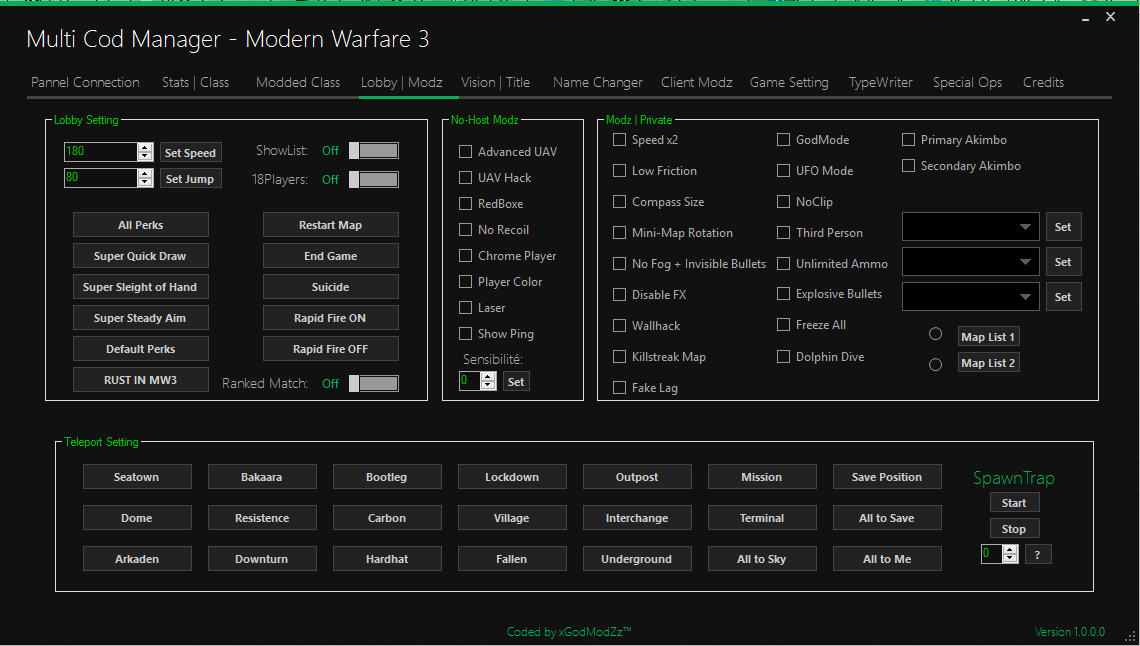This screenshot has width=1140, height=646.
Task: Click the SpawnTrap question mark help button
Action: (x=1038, y=554)
